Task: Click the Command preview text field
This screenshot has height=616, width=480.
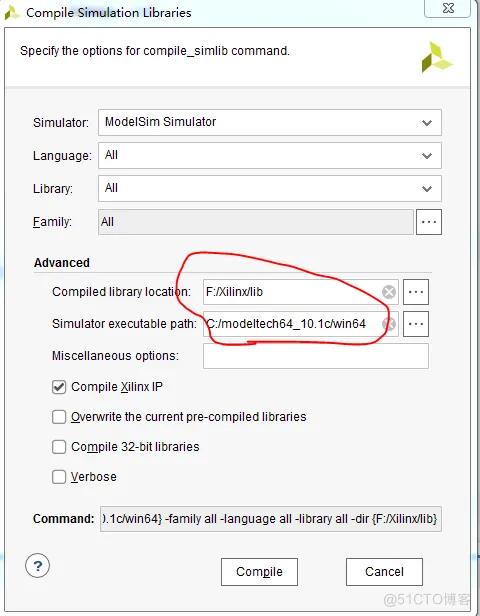Action: click(271, 519)
